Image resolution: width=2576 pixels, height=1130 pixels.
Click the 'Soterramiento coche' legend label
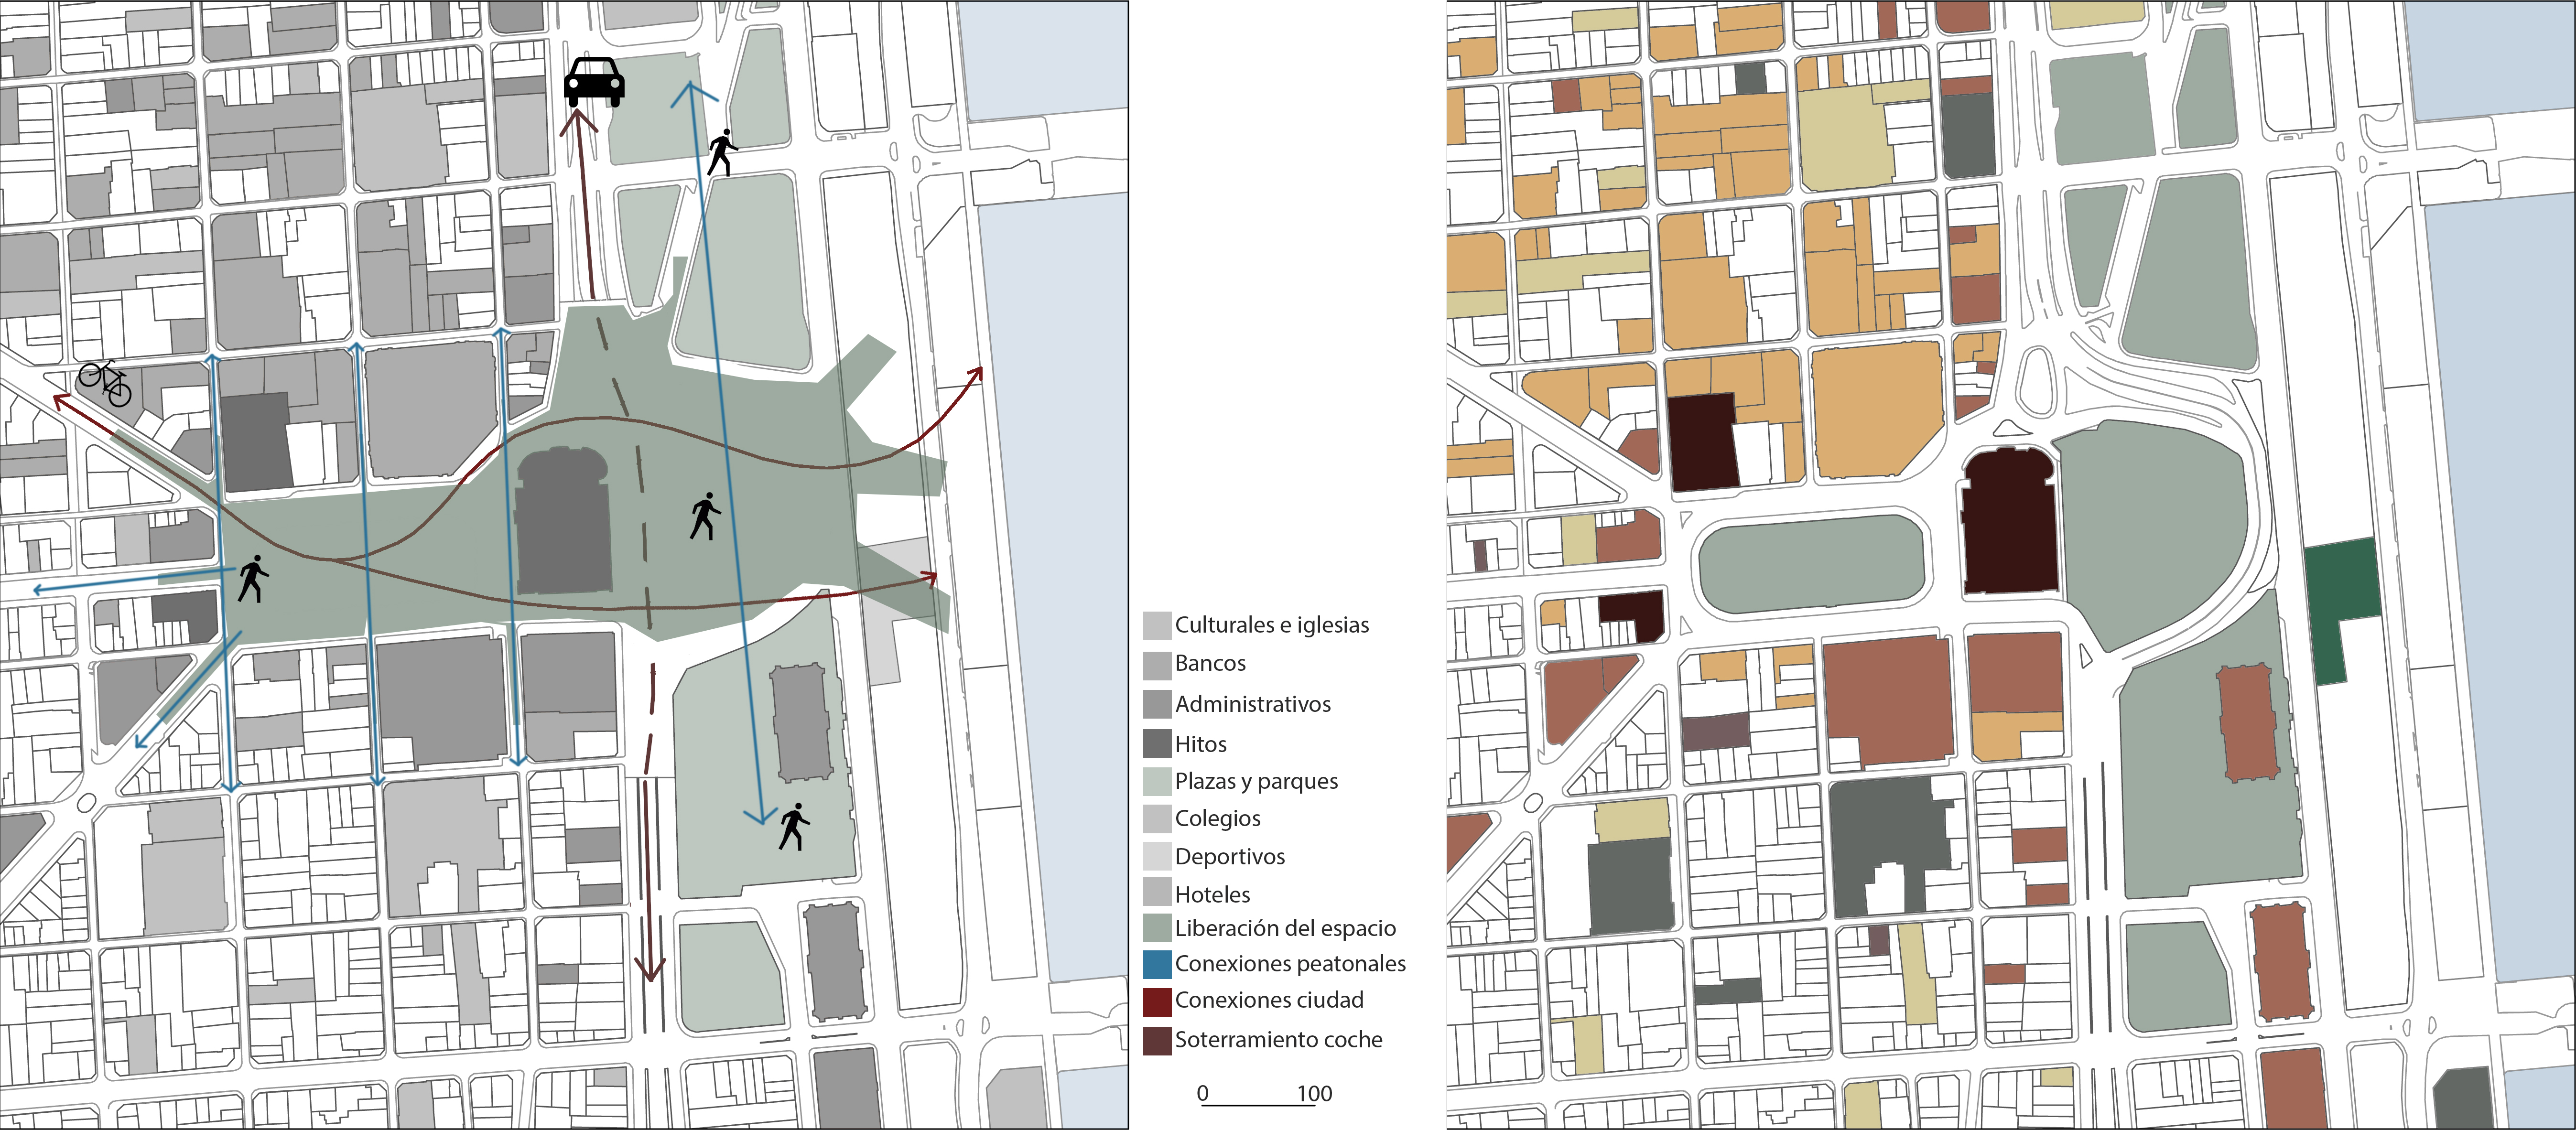[1278, 1040]
